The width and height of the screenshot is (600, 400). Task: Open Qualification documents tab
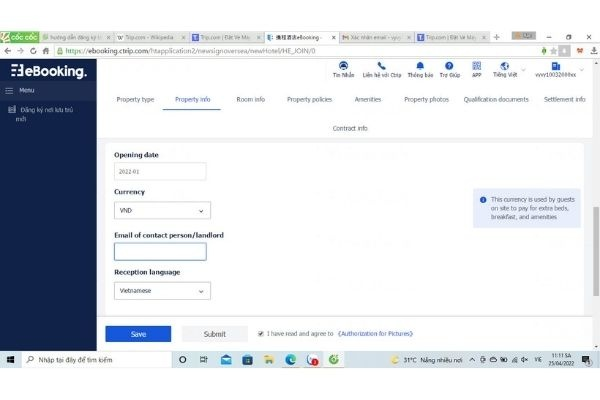tap(496, 100)
